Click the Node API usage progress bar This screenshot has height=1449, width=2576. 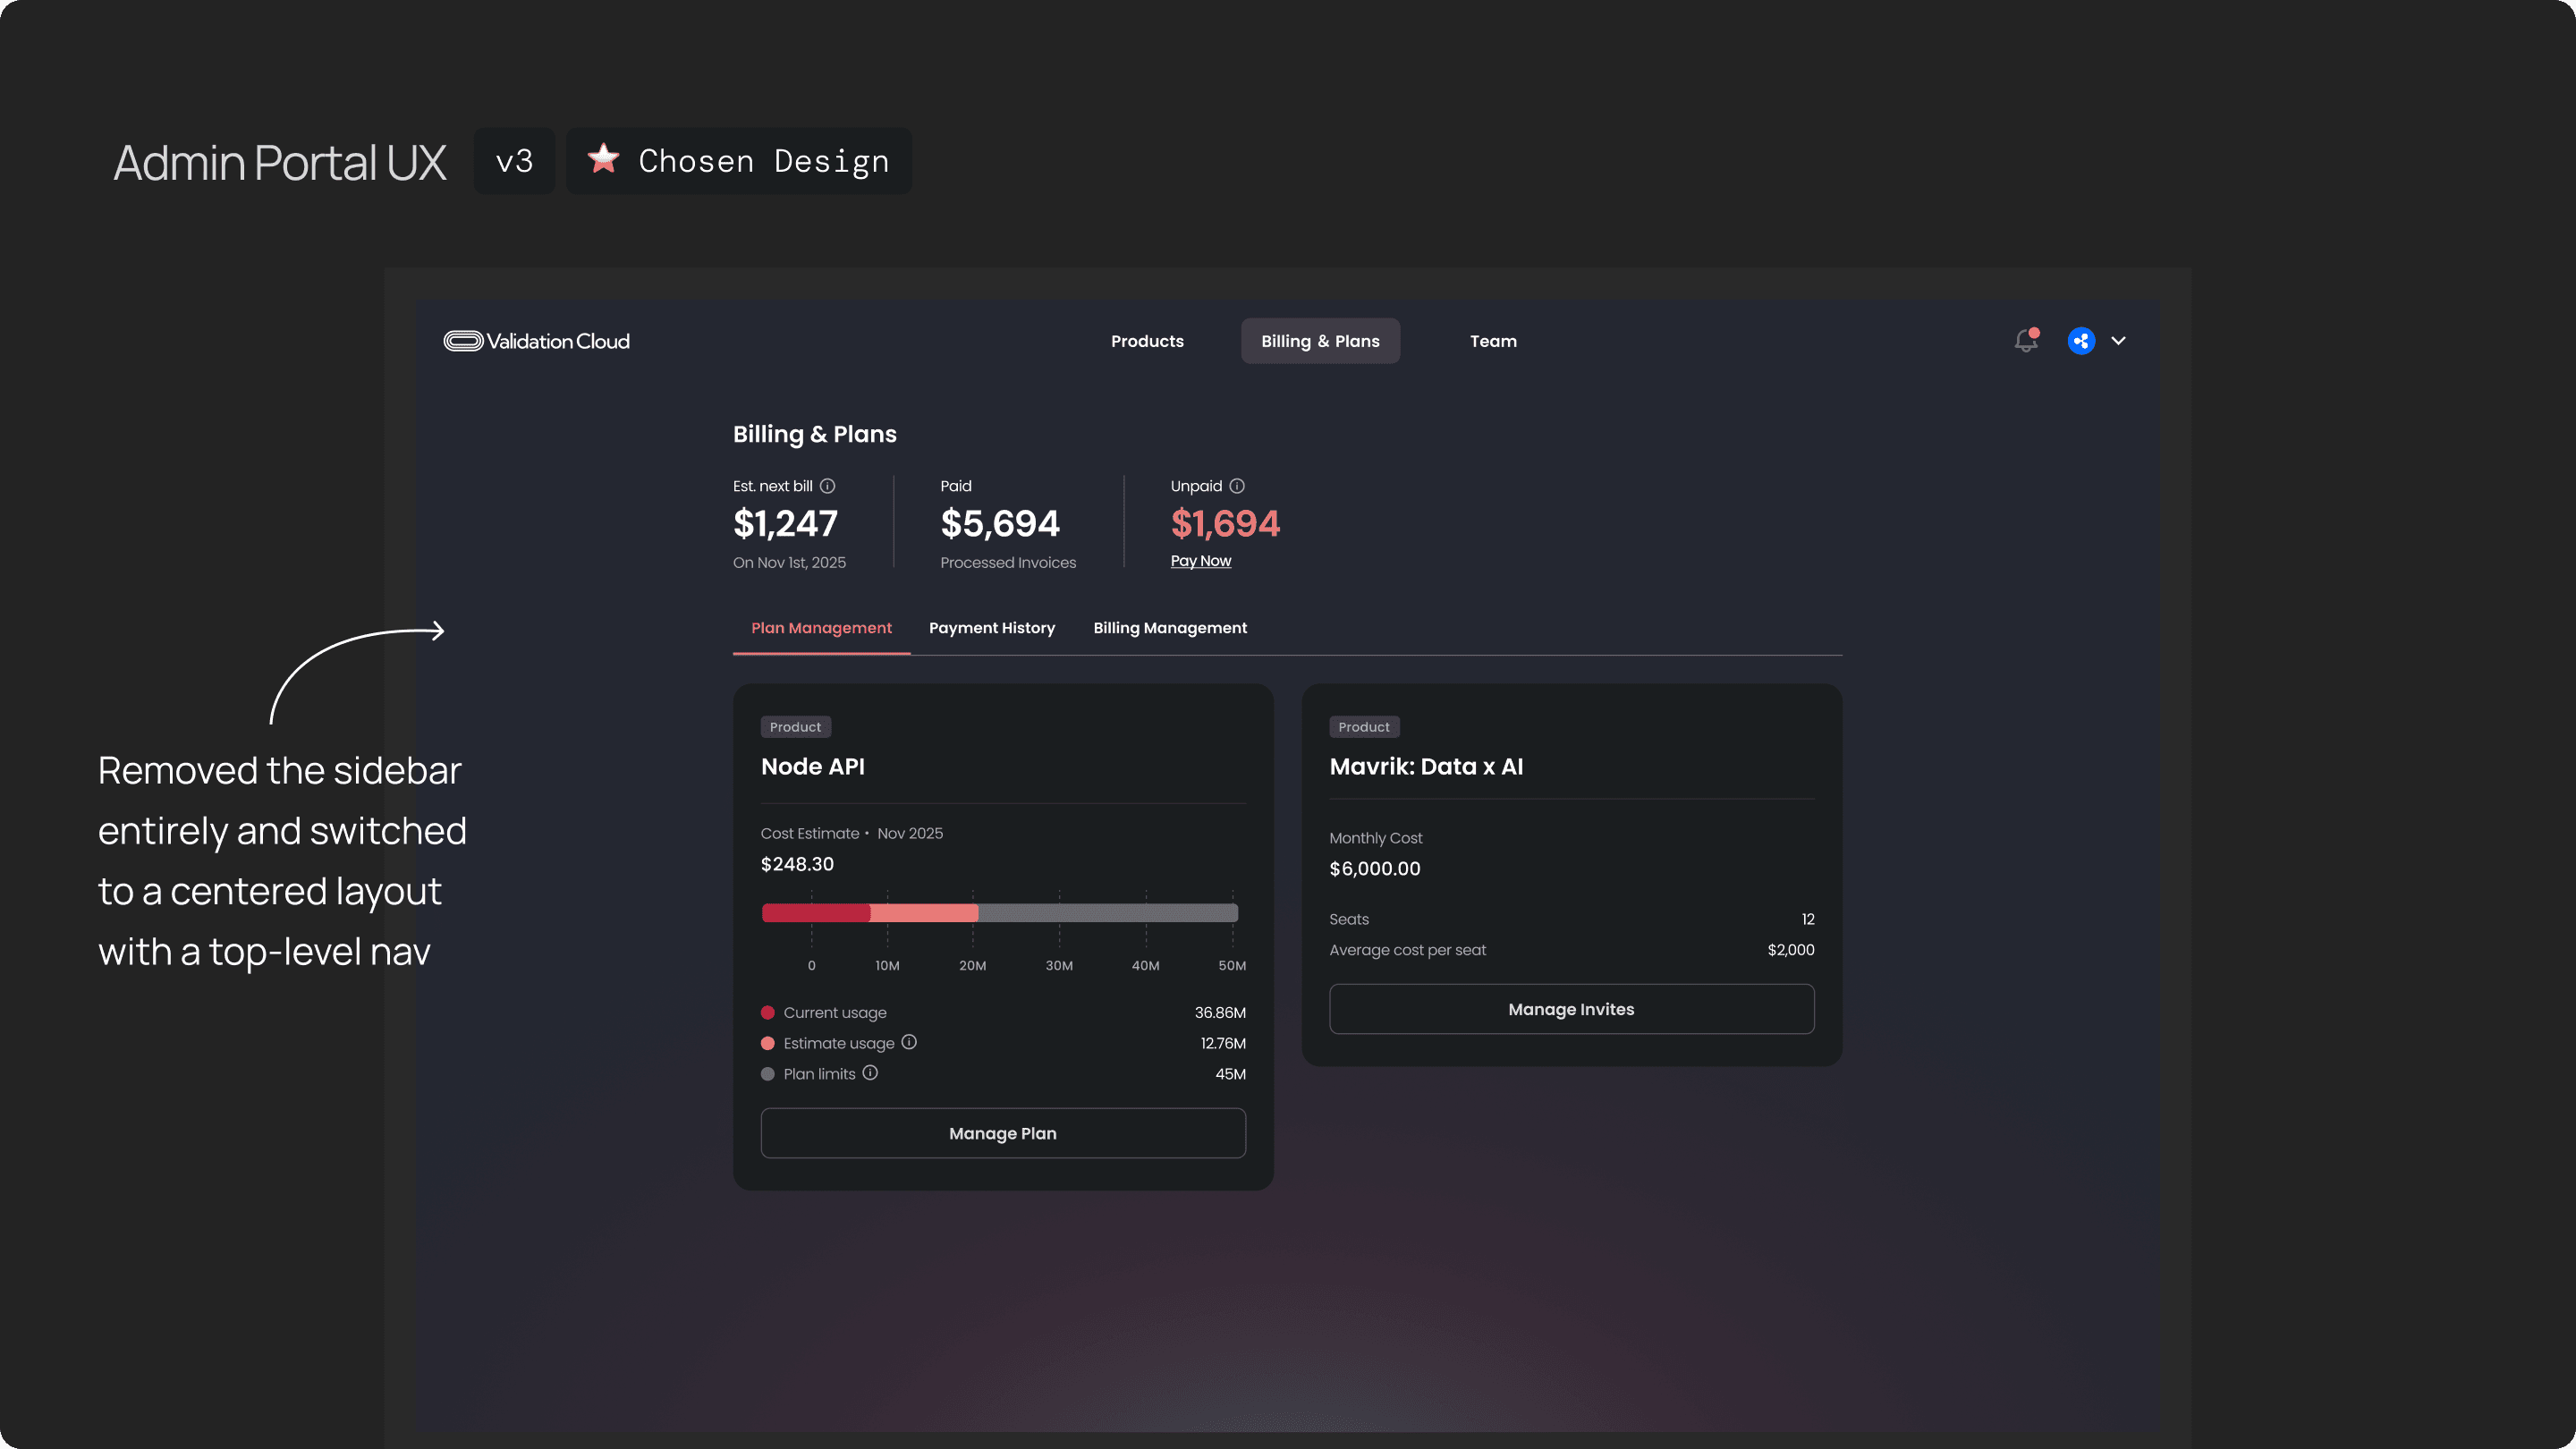pos(1000,913)
